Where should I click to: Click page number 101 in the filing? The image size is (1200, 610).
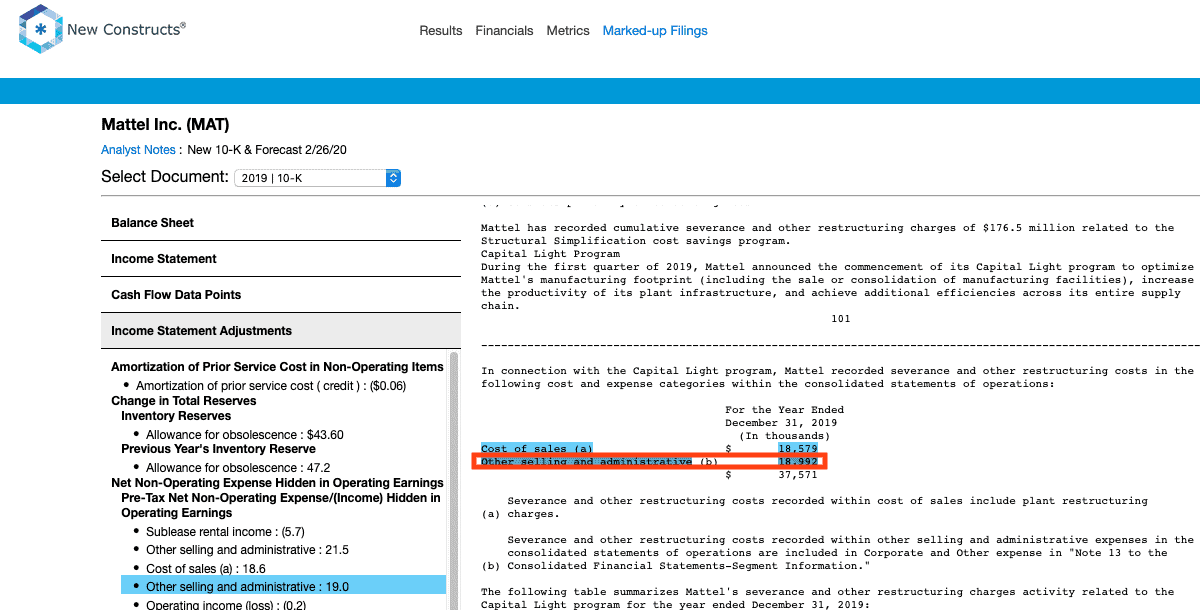click(x=840, y=319)
